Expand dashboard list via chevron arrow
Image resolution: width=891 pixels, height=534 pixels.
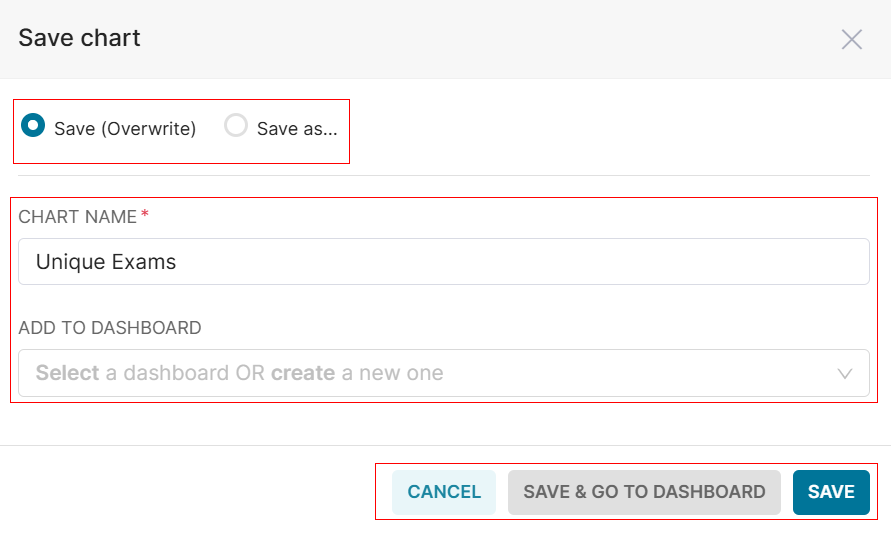(x=845, y=374)
